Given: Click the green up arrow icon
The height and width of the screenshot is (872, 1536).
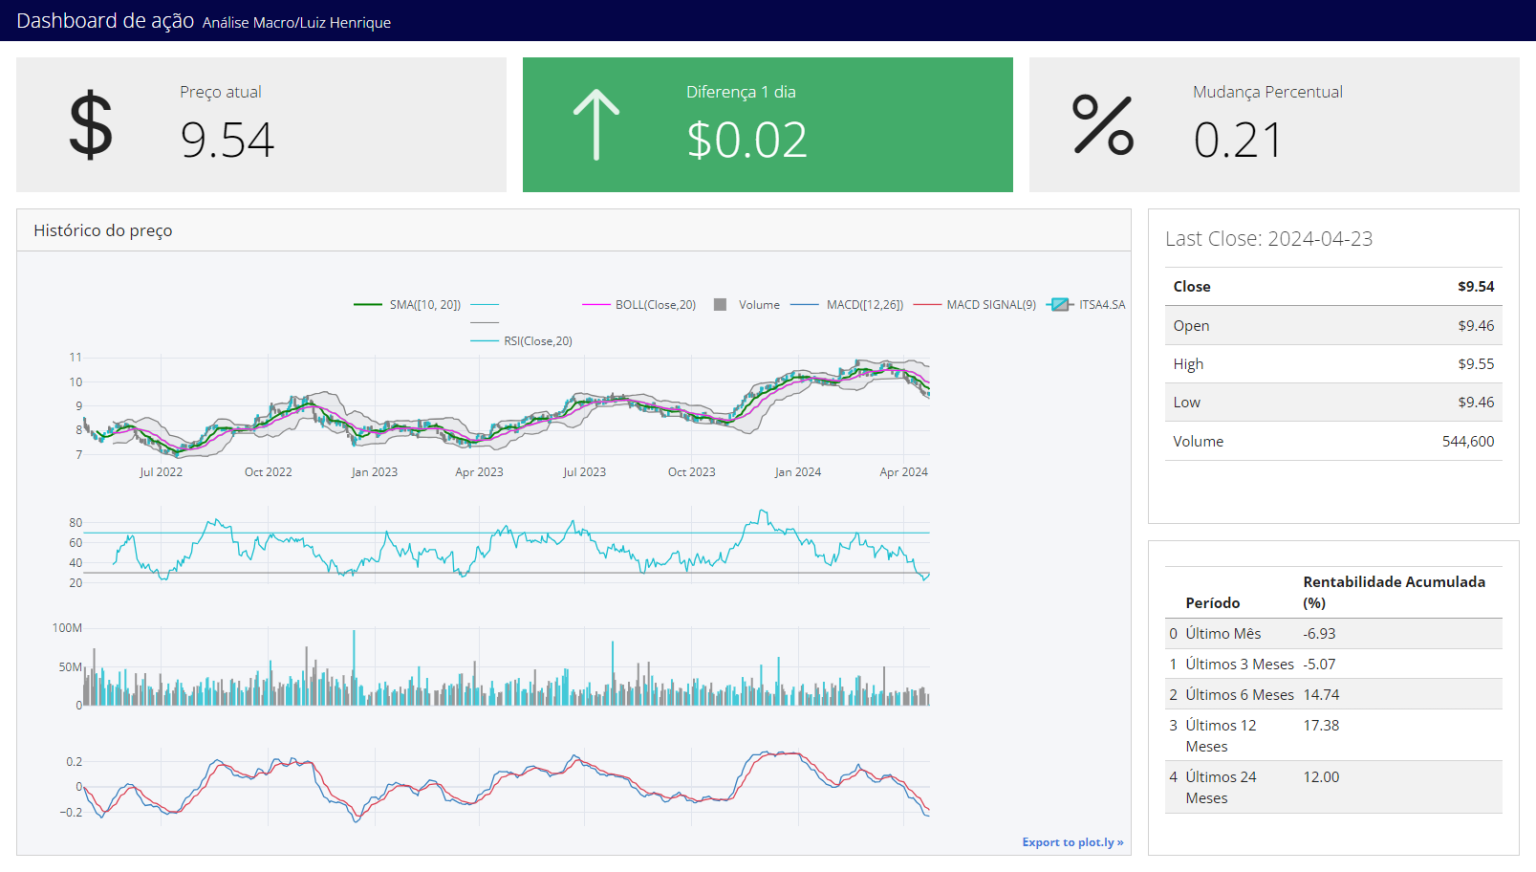Looking at the screenshot, I should [x=597, y=124].
